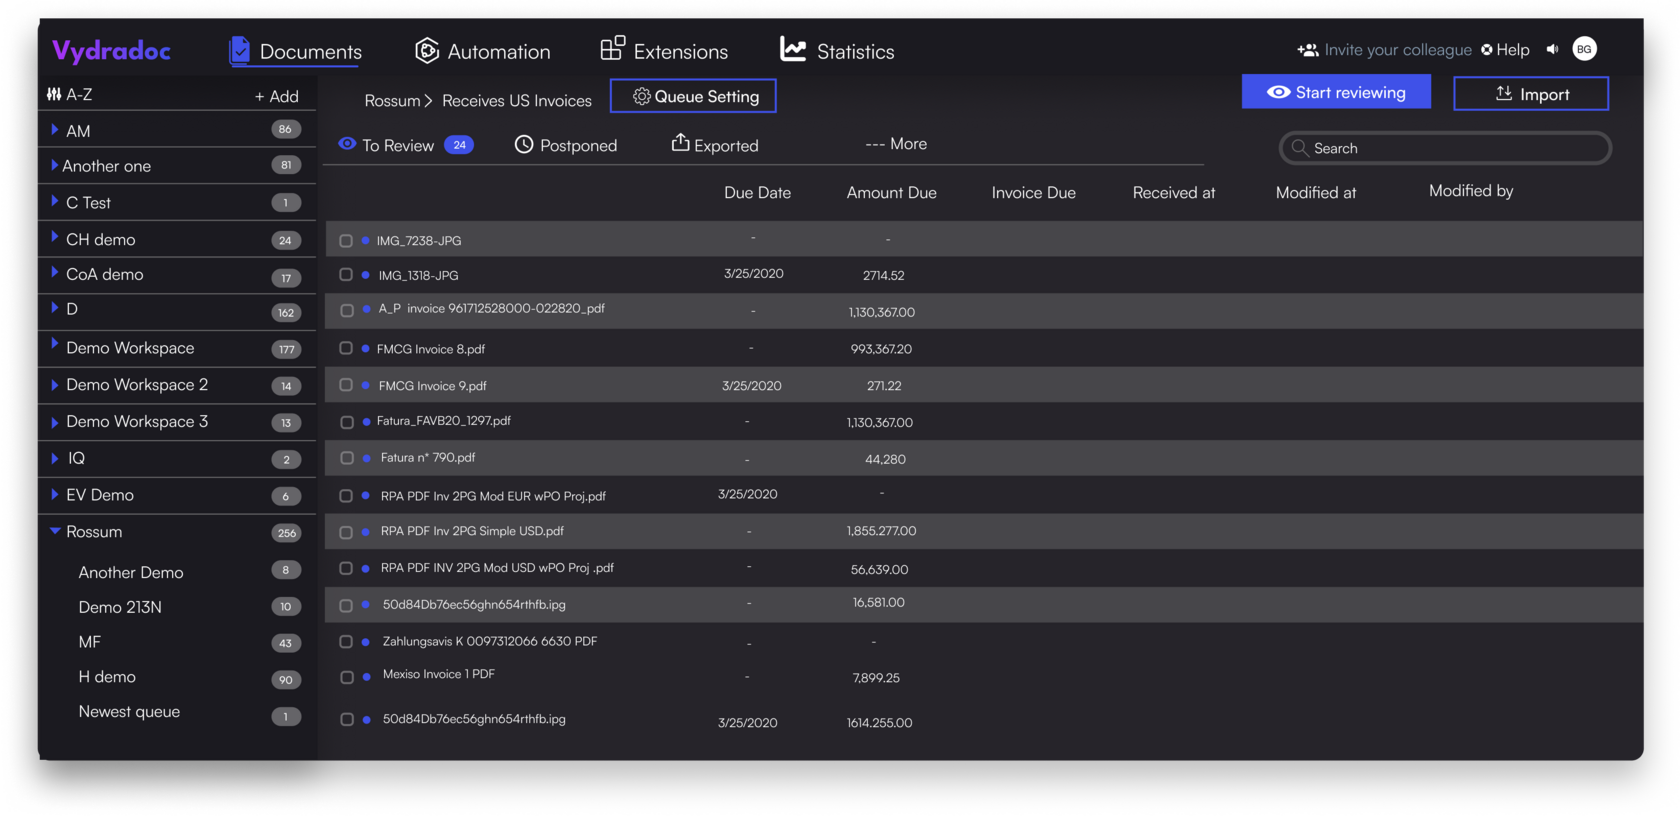1680x816 pixels.
Task: Click the Extensions squares icon
Action: 612,49
